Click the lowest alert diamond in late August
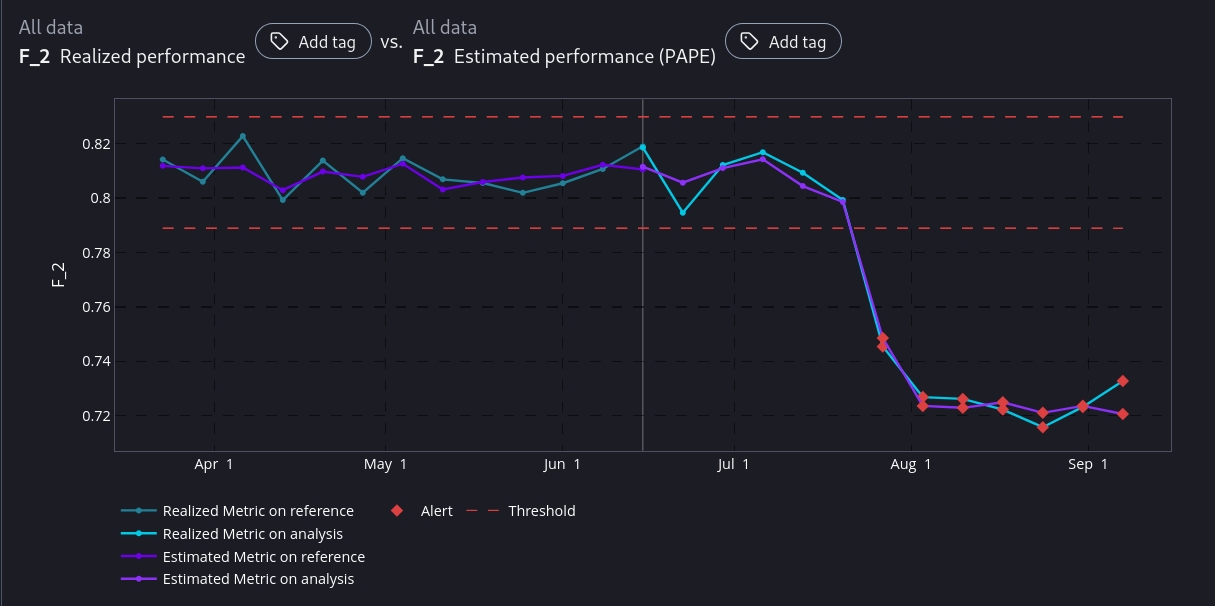The height and width of the screenshot is (606, 1215). coord(1043,427)
